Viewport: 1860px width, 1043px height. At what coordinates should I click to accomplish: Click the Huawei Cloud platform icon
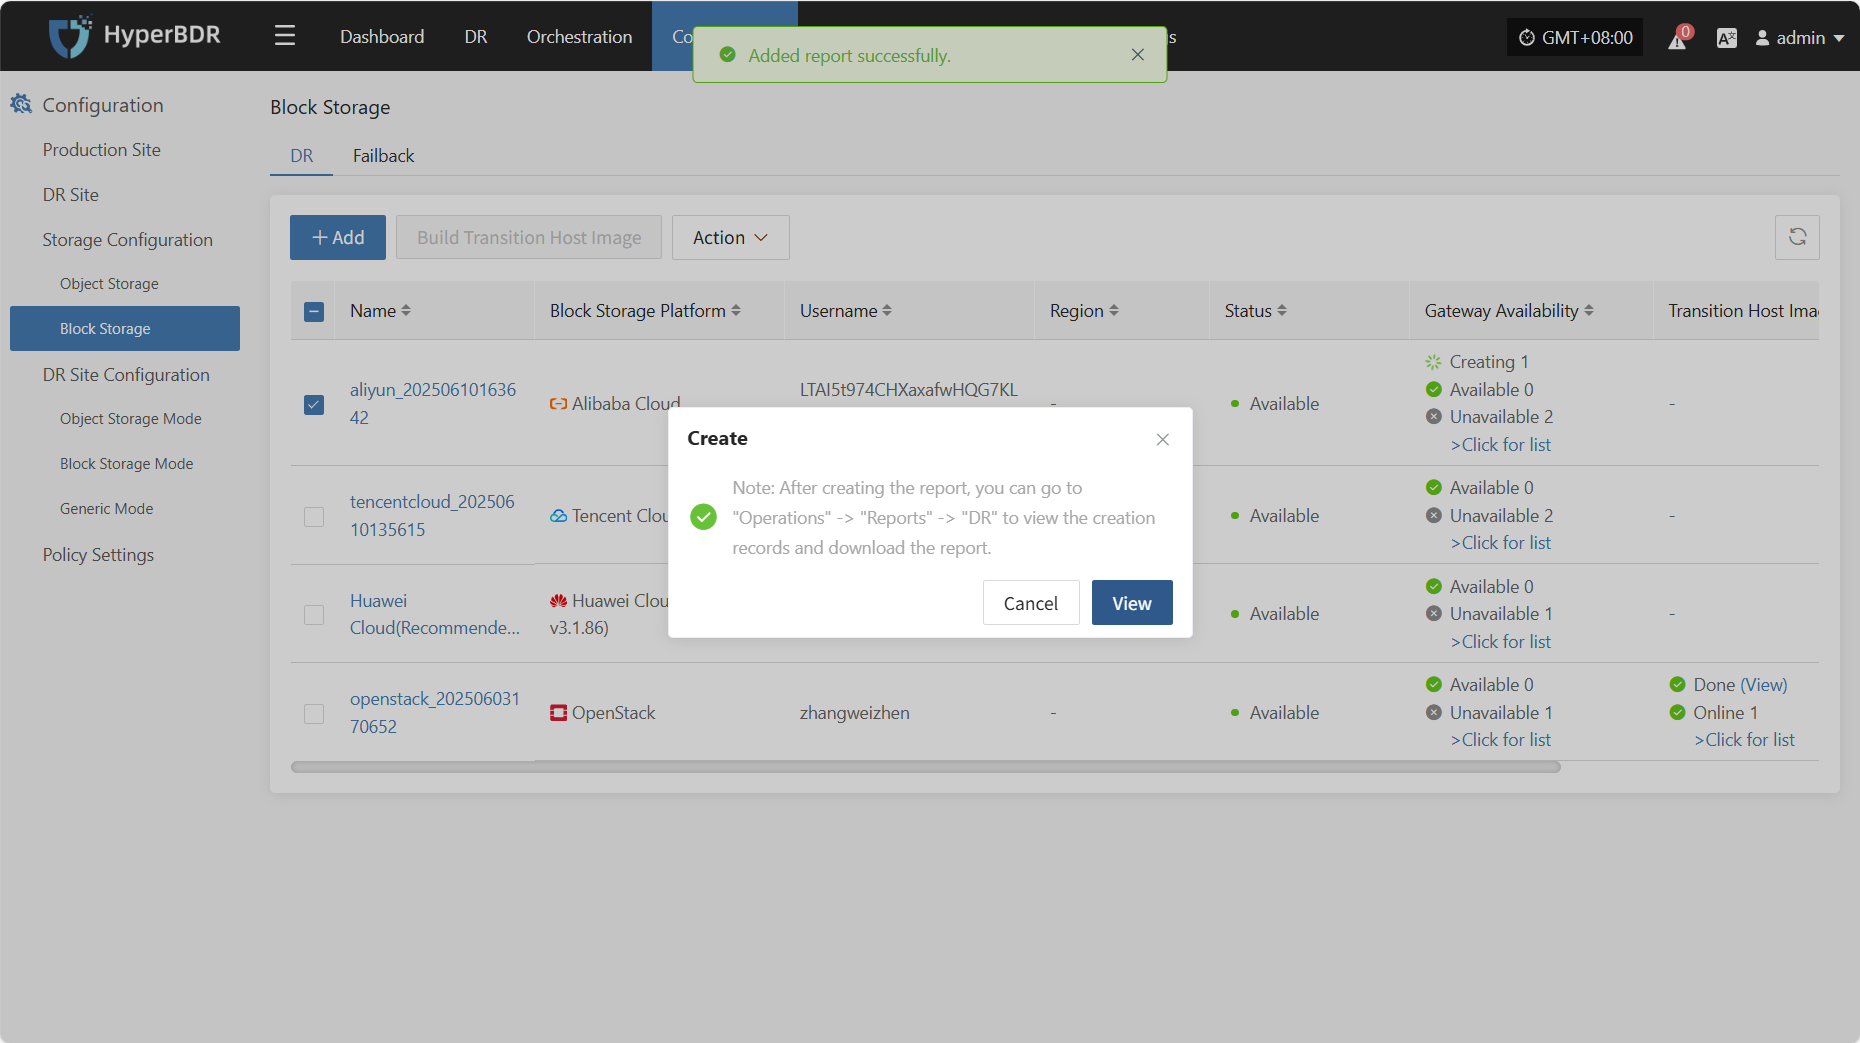tap(558, 601)
